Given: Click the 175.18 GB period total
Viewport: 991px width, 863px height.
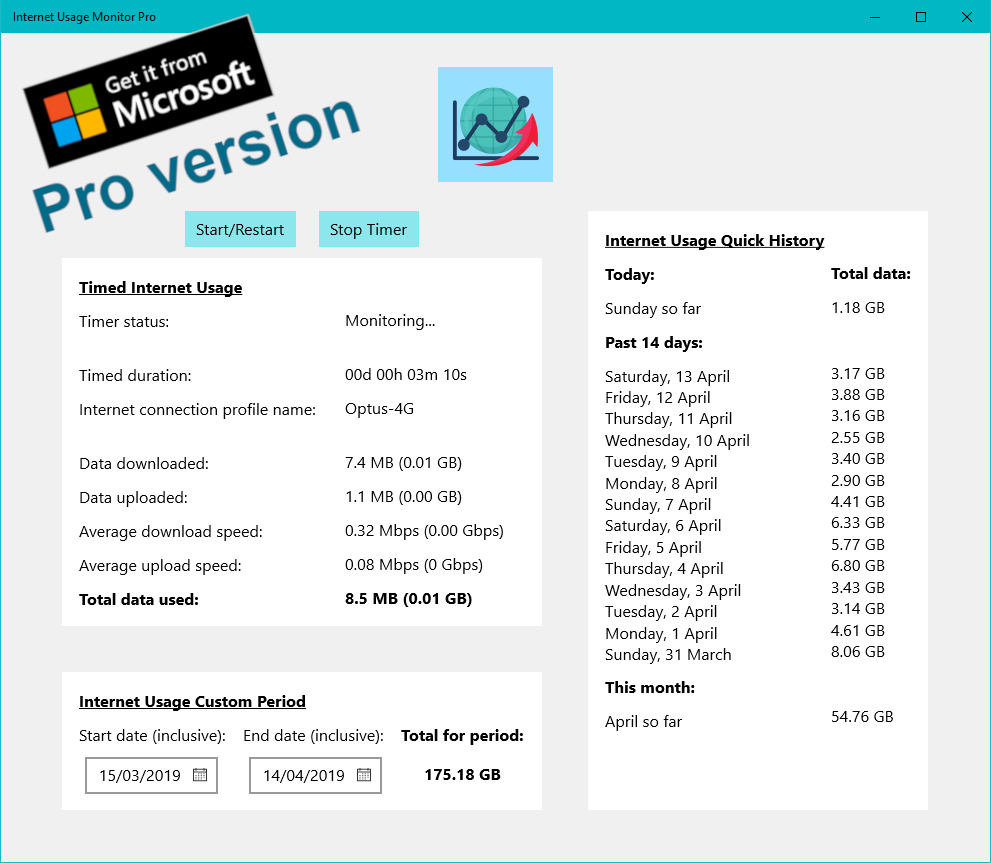Looking at the screenshot, I should (x=462, y=775).
